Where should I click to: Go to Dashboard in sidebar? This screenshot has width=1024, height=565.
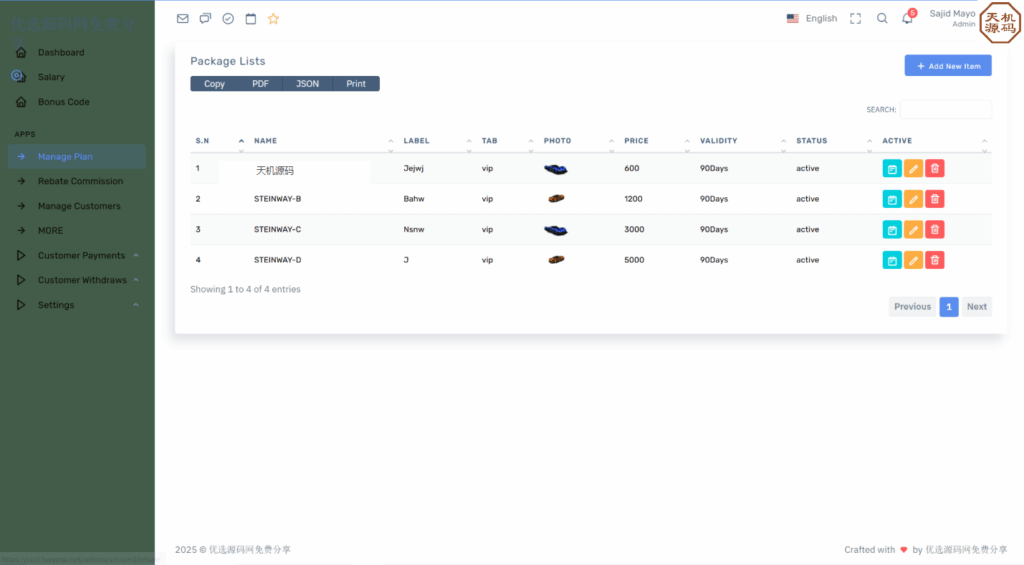point(61,52)
